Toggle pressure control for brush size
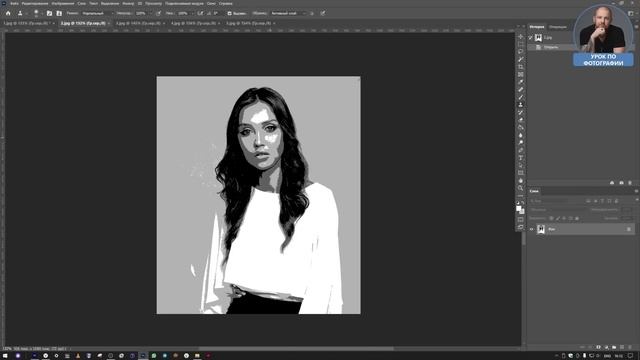Viewport: 640px width, 360px height. (x=323, y=13)
